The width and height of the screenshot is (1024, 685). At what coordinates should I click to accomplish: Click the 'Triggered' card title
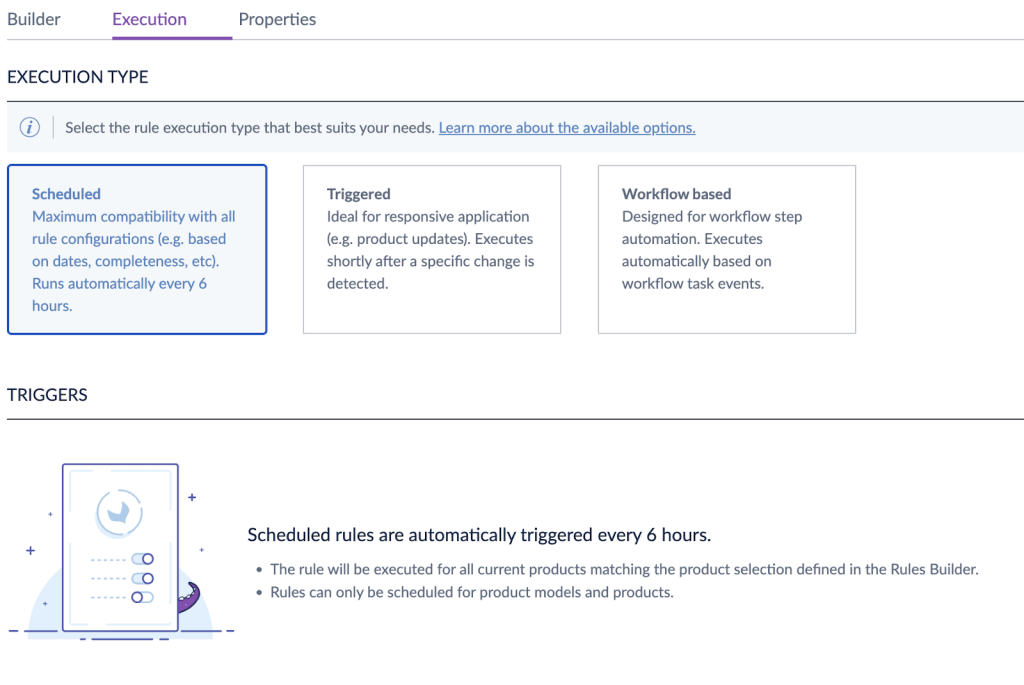358,194
